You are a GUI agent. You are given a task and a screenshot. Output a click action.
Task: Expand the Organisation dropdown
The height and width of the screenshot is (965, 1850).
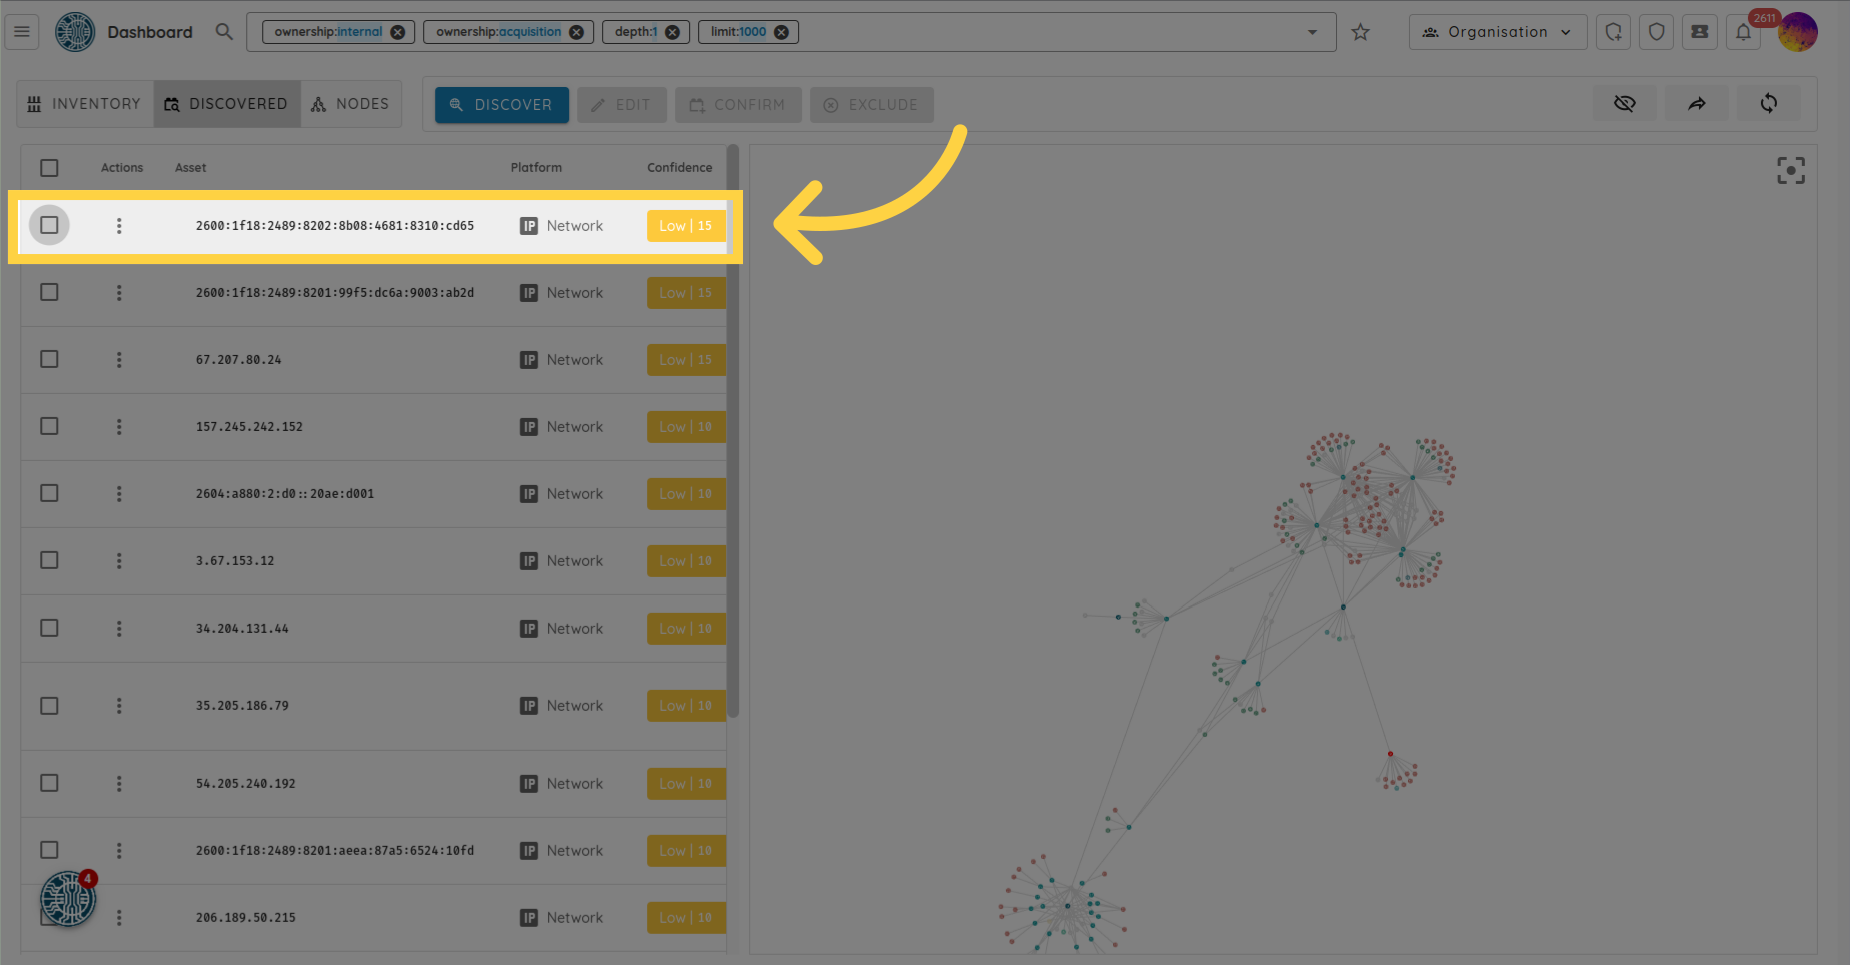[x=1497, y=32]
